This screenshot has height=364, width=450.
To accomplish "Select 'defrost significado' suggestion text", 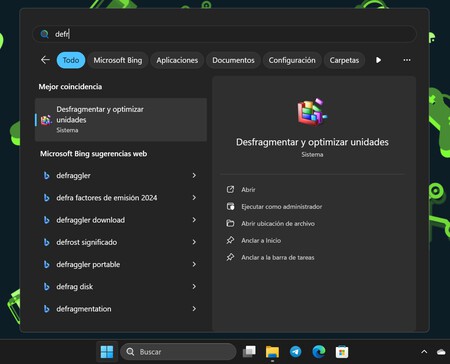I will [x=87, y=242].
